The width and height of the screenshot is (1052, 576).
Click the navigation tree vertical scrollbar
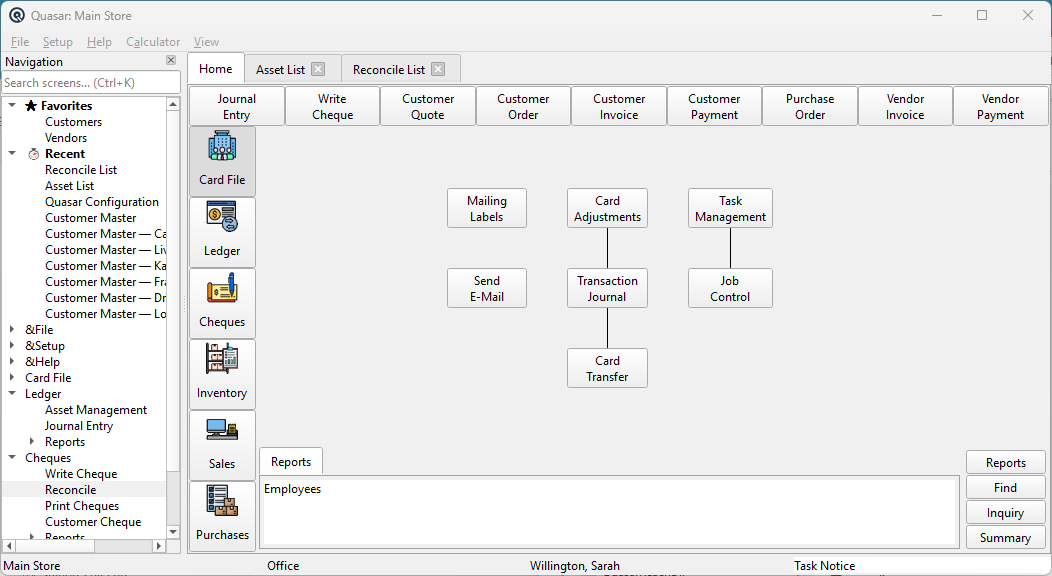[173, 319]
